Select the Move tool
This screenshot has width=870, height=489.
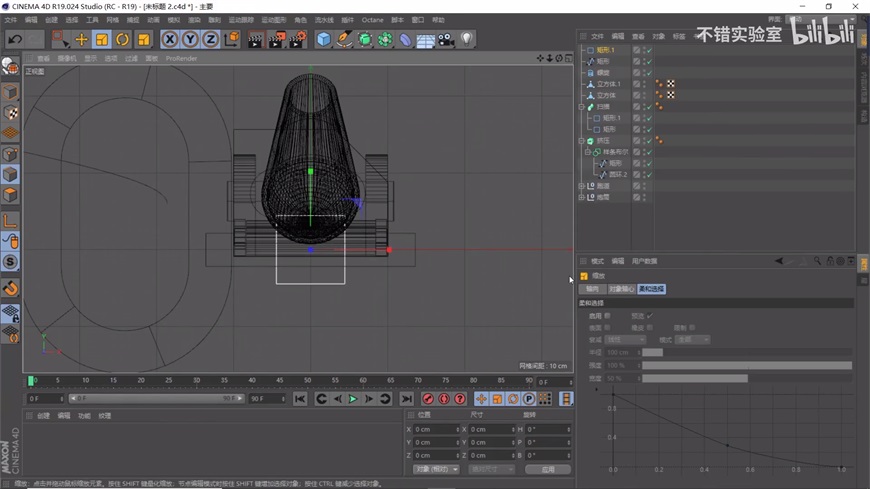(81, 40)
